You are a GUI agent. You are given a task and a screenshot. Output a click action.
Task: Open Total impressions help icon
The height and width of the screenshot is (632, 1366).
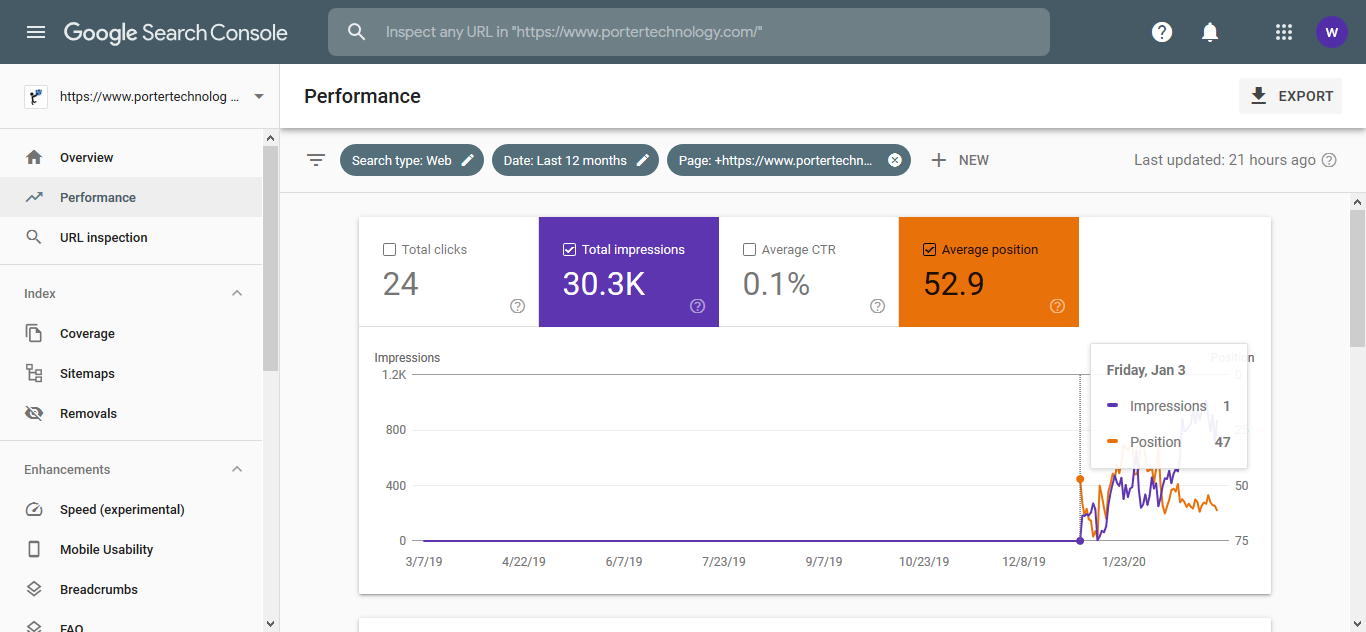pyautogui.click(x=697, y=306)
